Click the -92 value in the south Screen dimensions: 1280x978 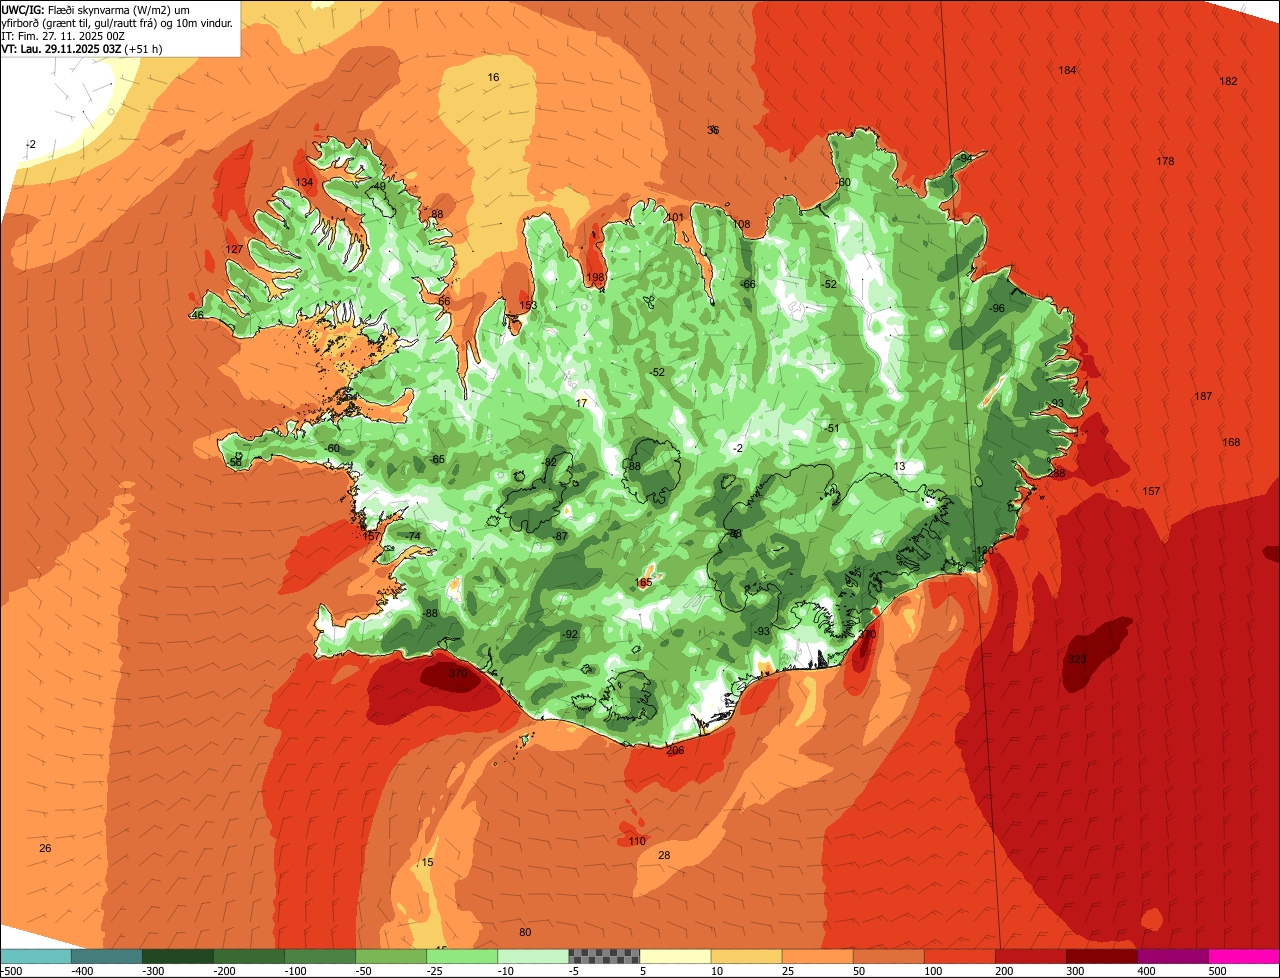pyautogui.click(x=570, y=634)
